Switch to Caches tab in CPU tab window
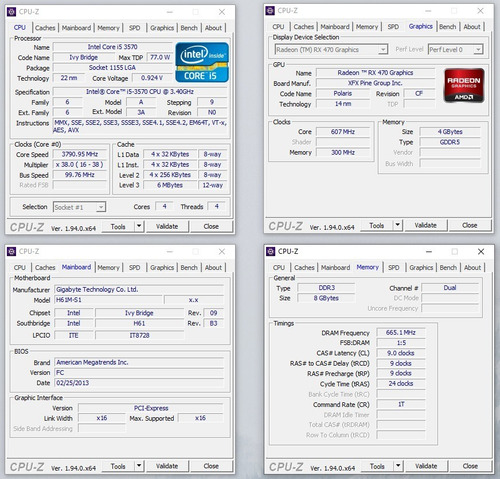The width and height of the screenshot is (500, 479). [x=45, y=28]
